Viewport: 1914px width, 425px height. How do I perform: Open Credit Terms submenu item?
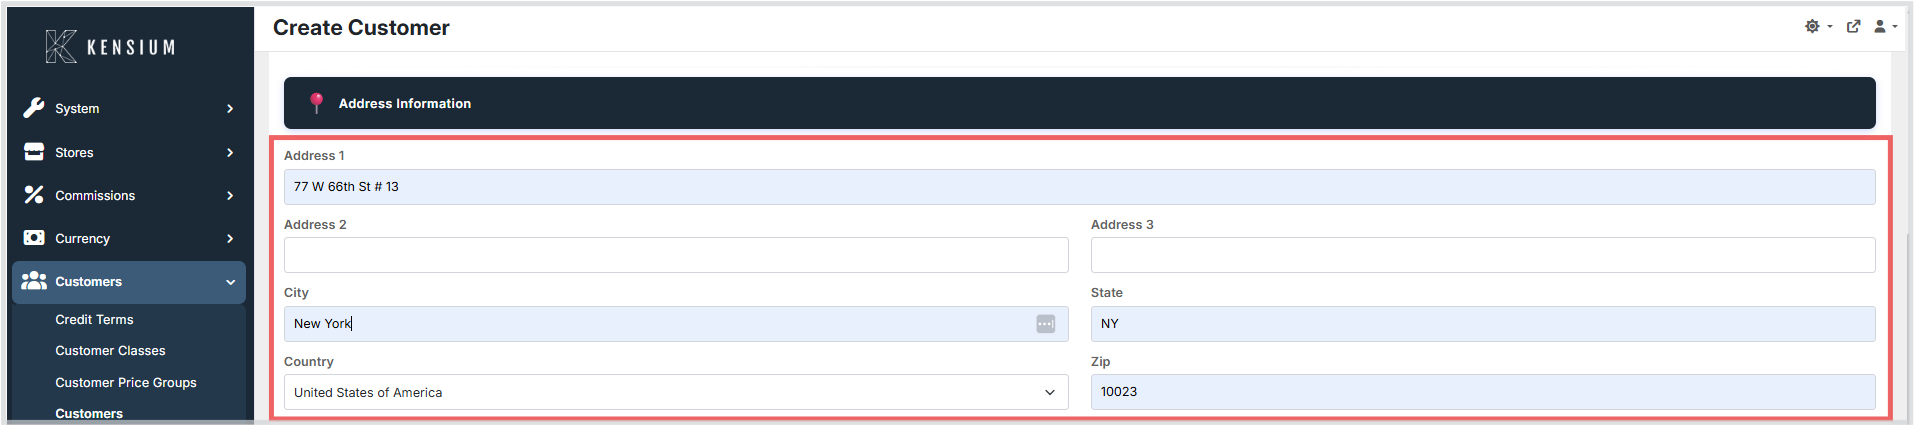point(94,320)
